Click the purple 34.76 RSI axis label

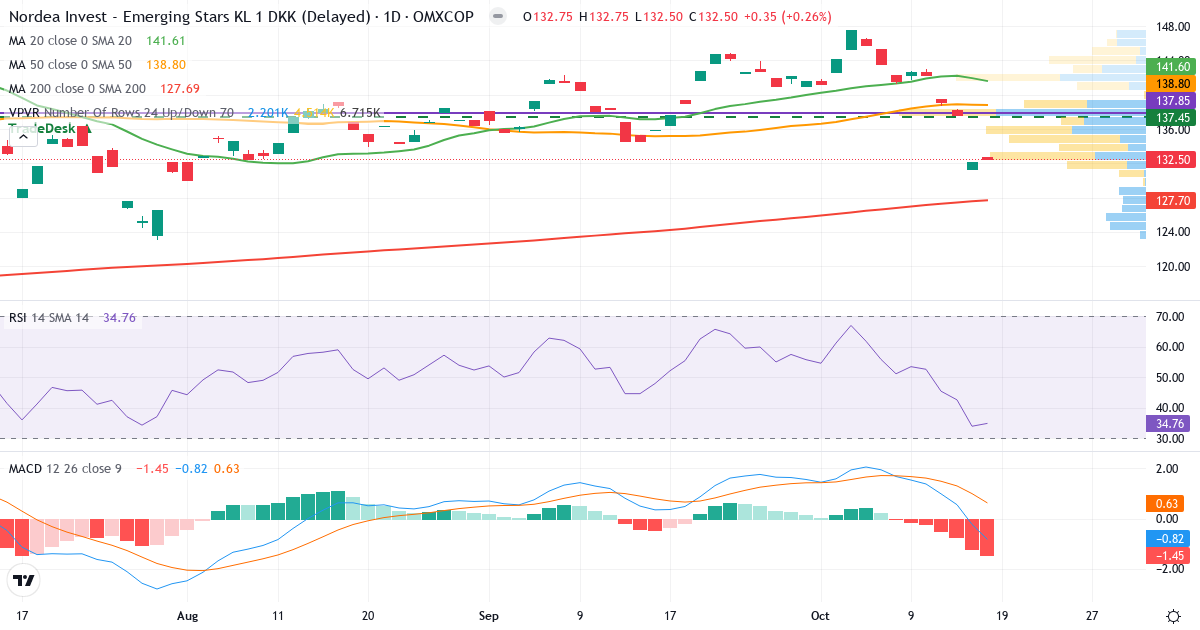[1168, 424]
